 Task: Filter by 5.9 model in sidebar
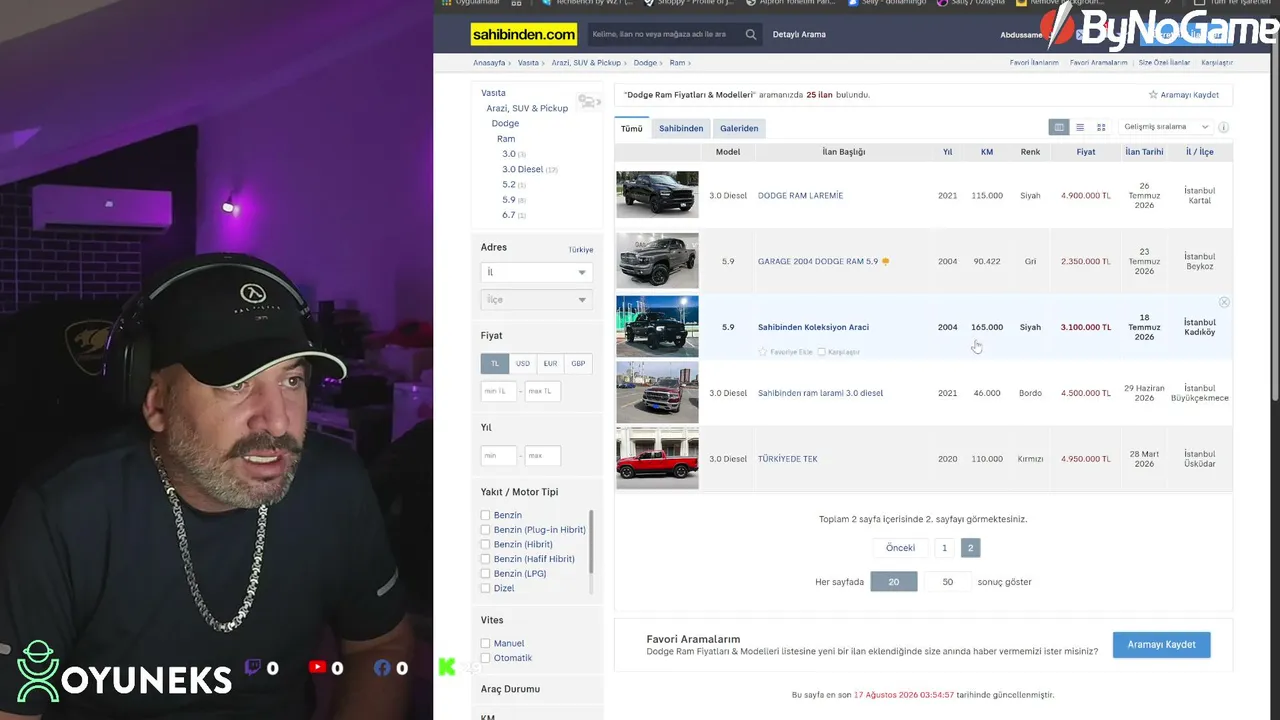click(509, 200)
